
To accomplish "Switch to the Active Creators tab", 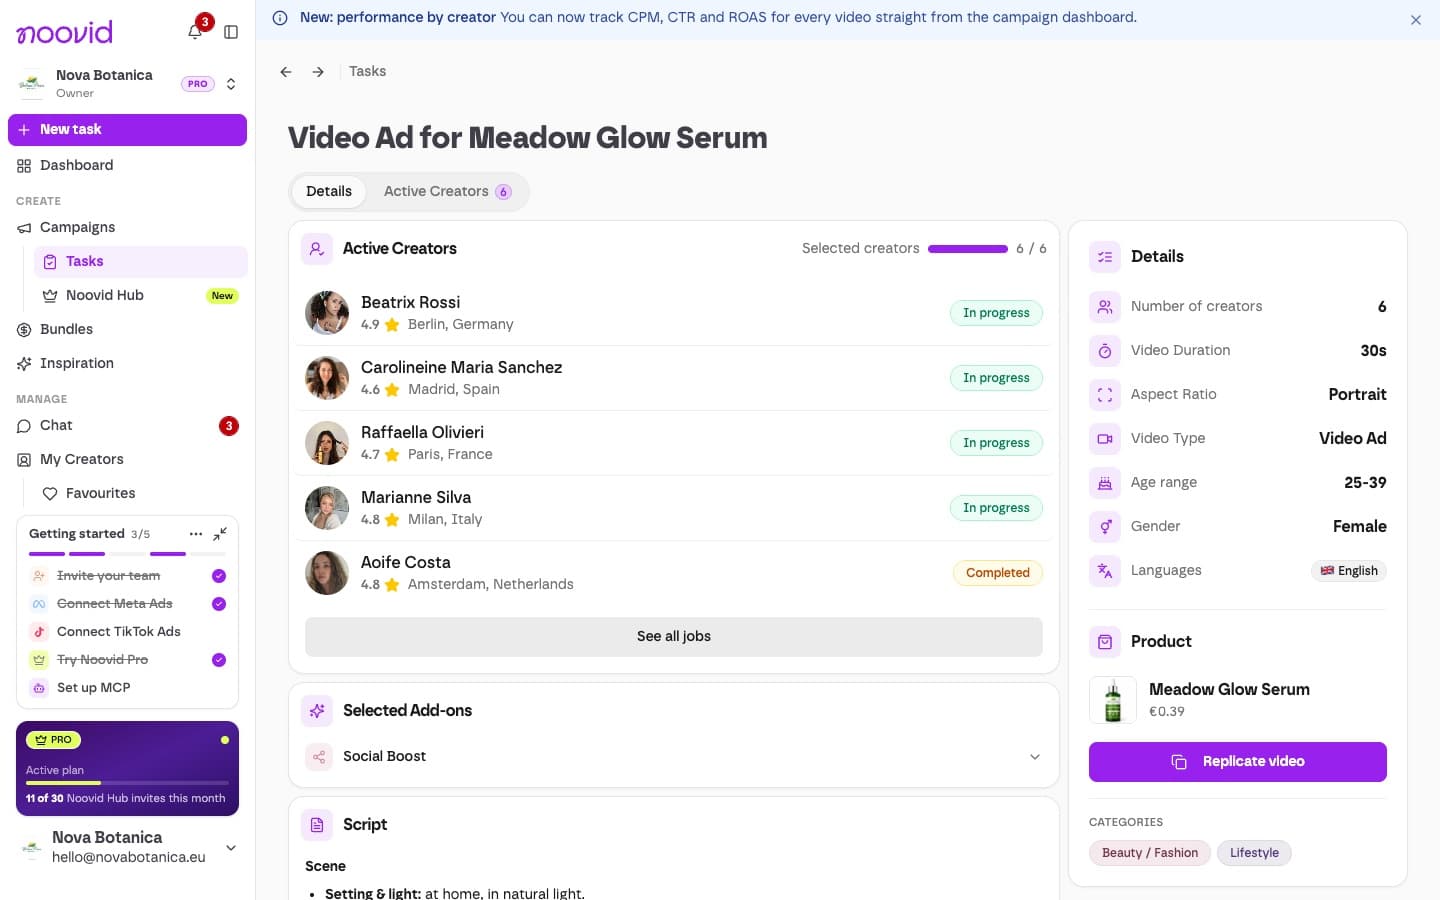I will 447,191.
